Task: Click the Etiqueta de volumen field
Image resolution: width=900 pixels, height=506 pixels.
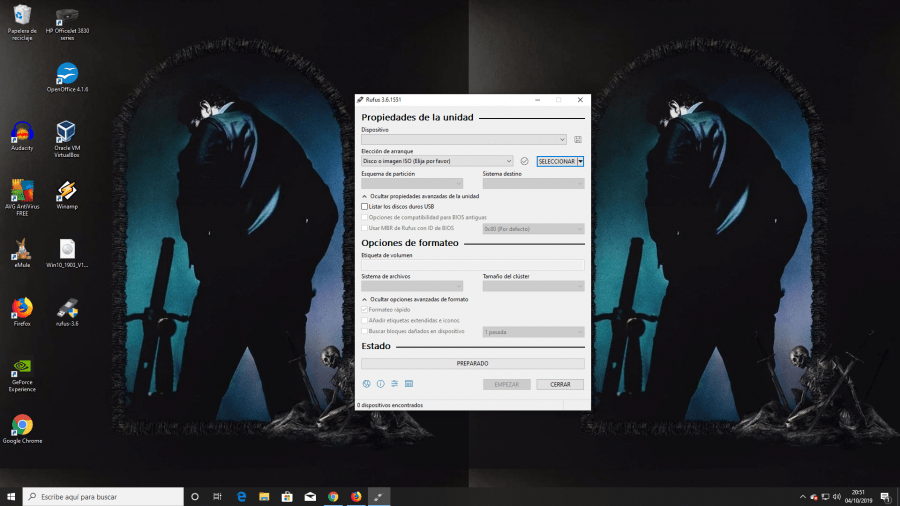Action: pos(472,265)
